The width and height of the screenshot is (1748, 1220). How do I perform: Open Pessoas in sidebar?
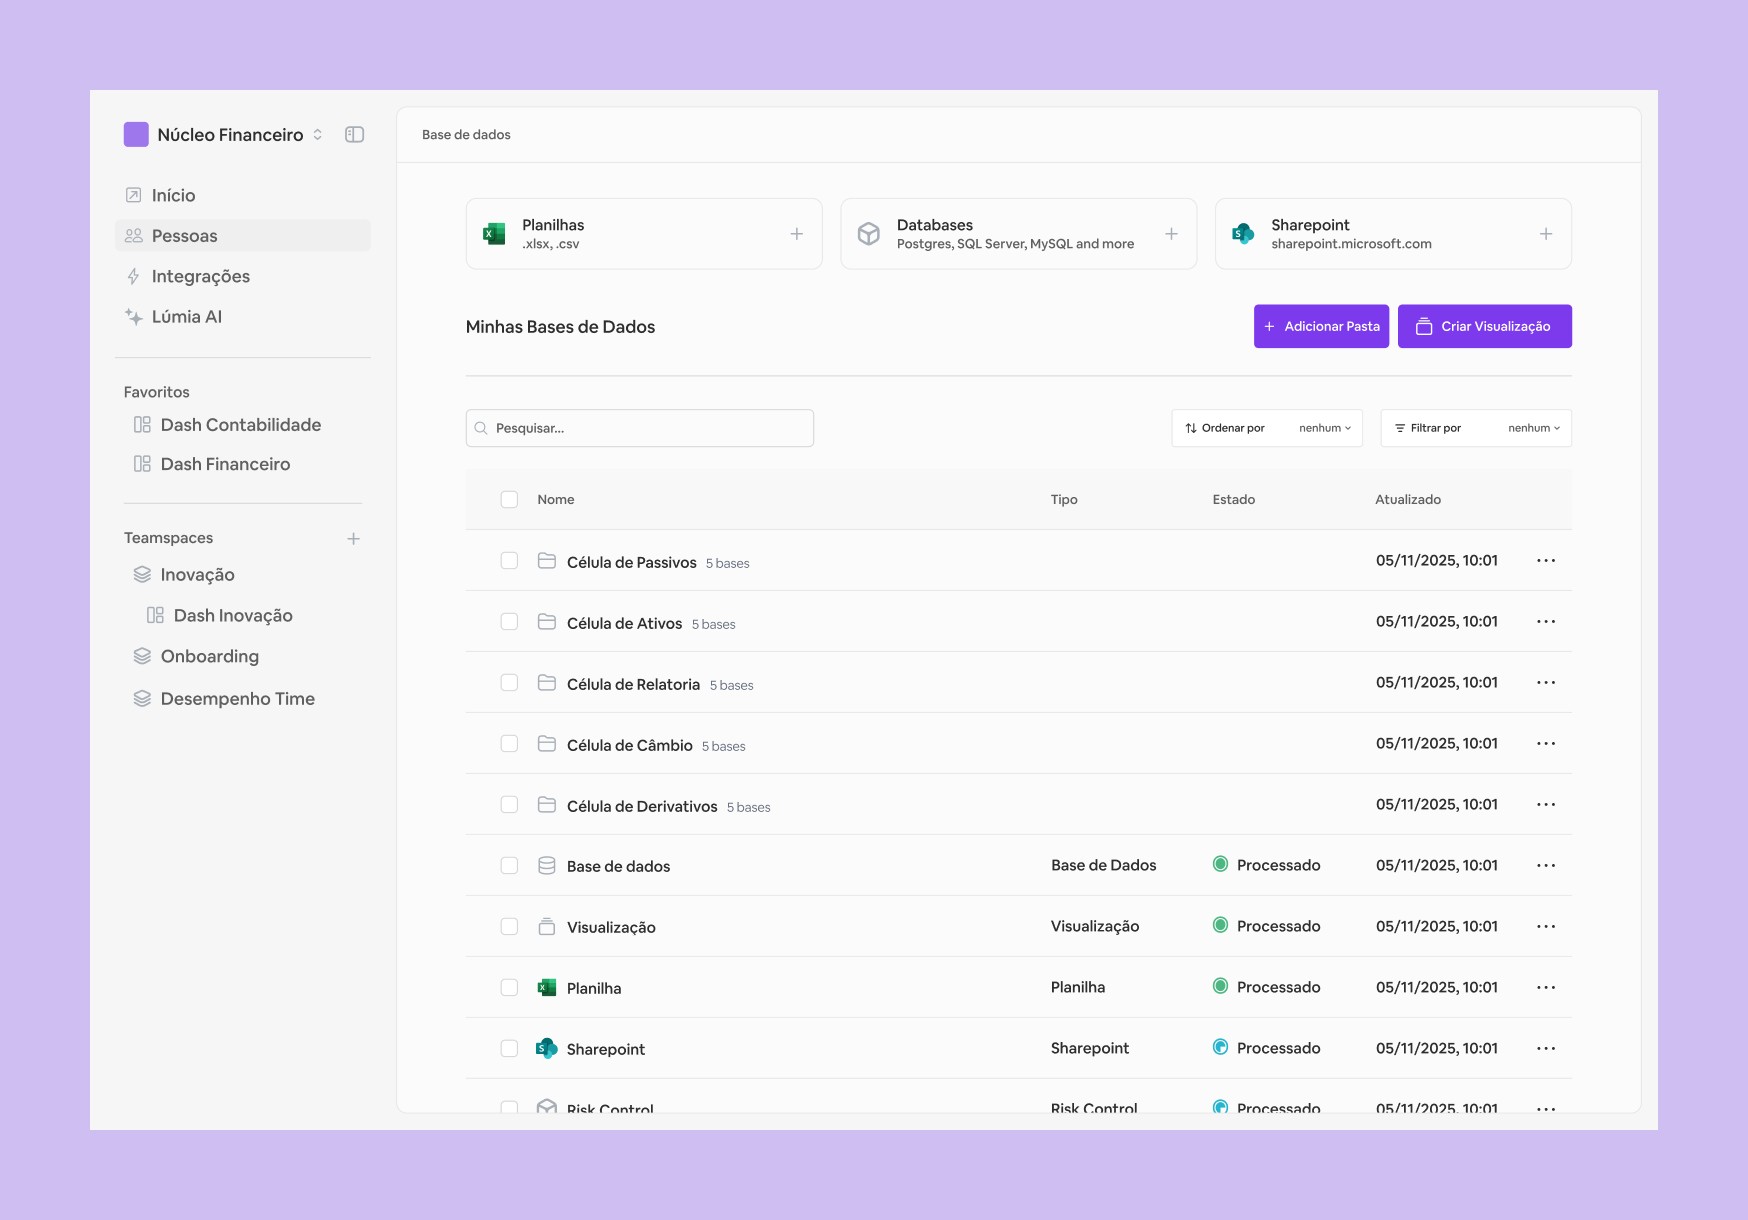[243, 236]
